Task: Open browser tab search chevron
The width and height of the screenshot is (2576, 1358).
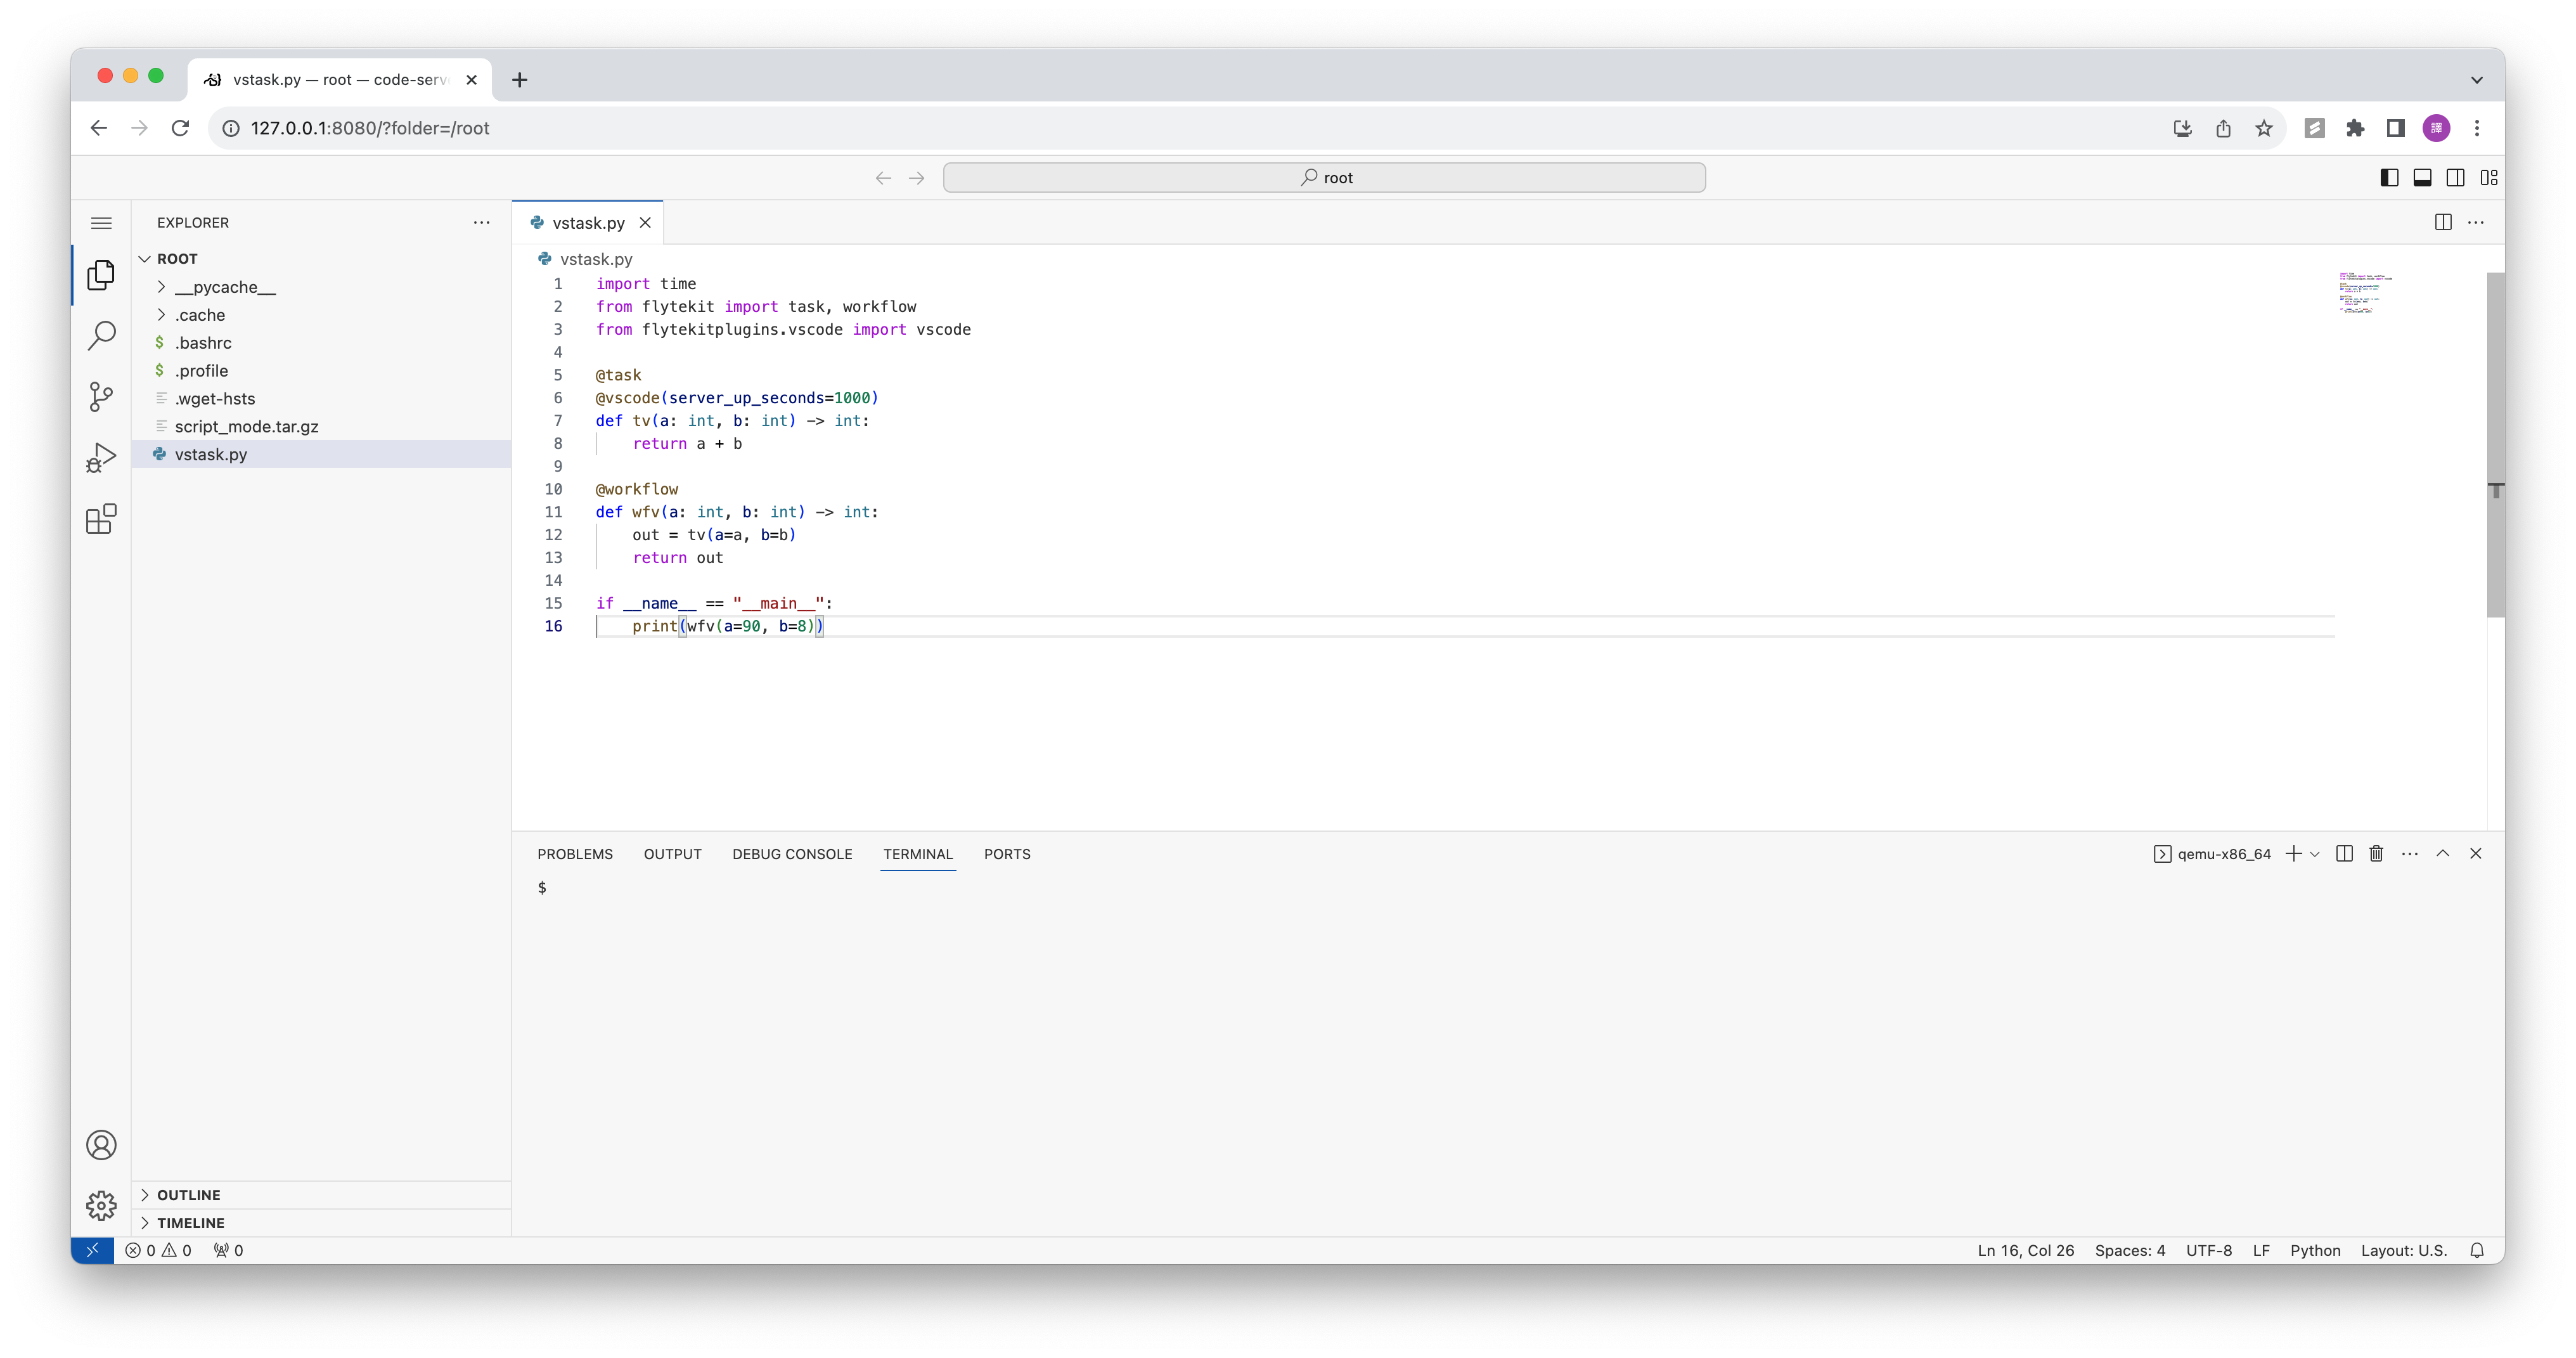Action: click(2477, 80)
